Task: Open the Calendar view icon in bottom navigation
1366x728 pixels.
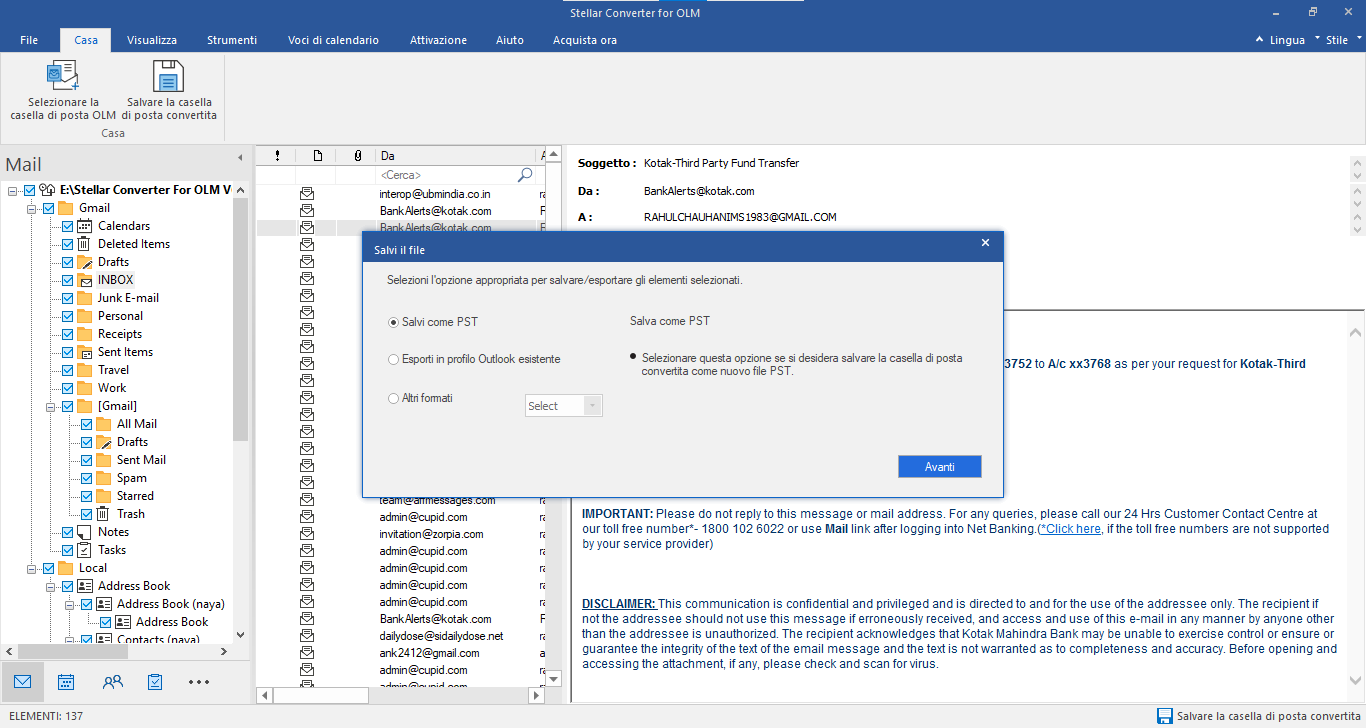Action: tap(66, 682)
